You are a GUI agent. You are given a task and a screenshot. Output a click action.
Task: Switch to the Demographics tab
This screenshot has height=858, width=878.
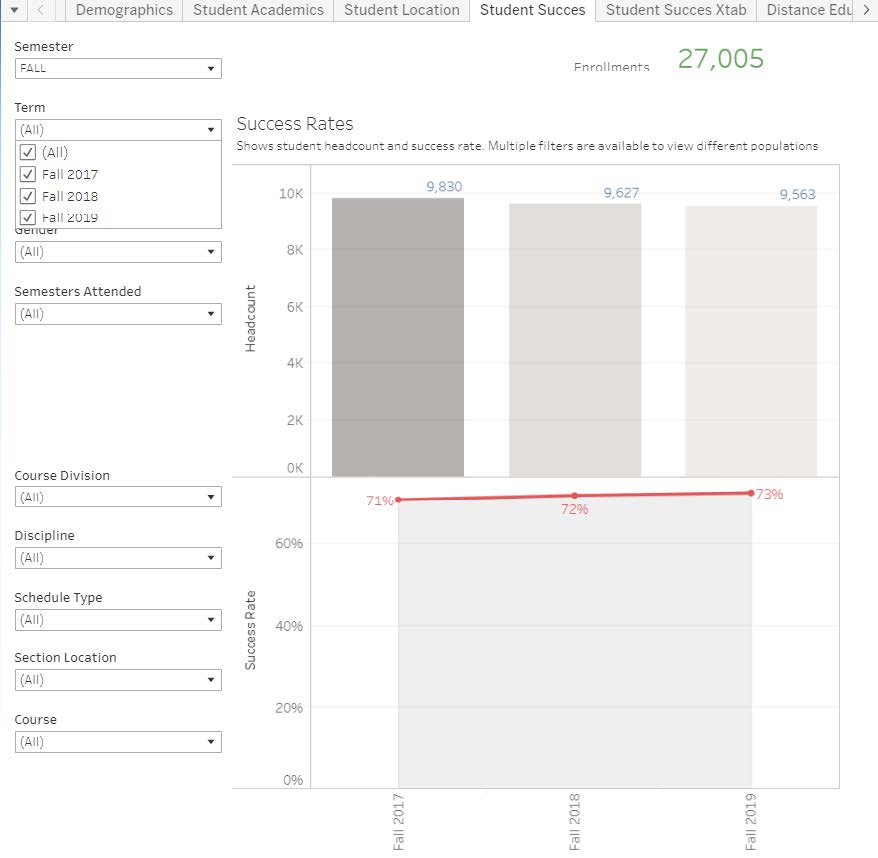(x=123, y=11)
